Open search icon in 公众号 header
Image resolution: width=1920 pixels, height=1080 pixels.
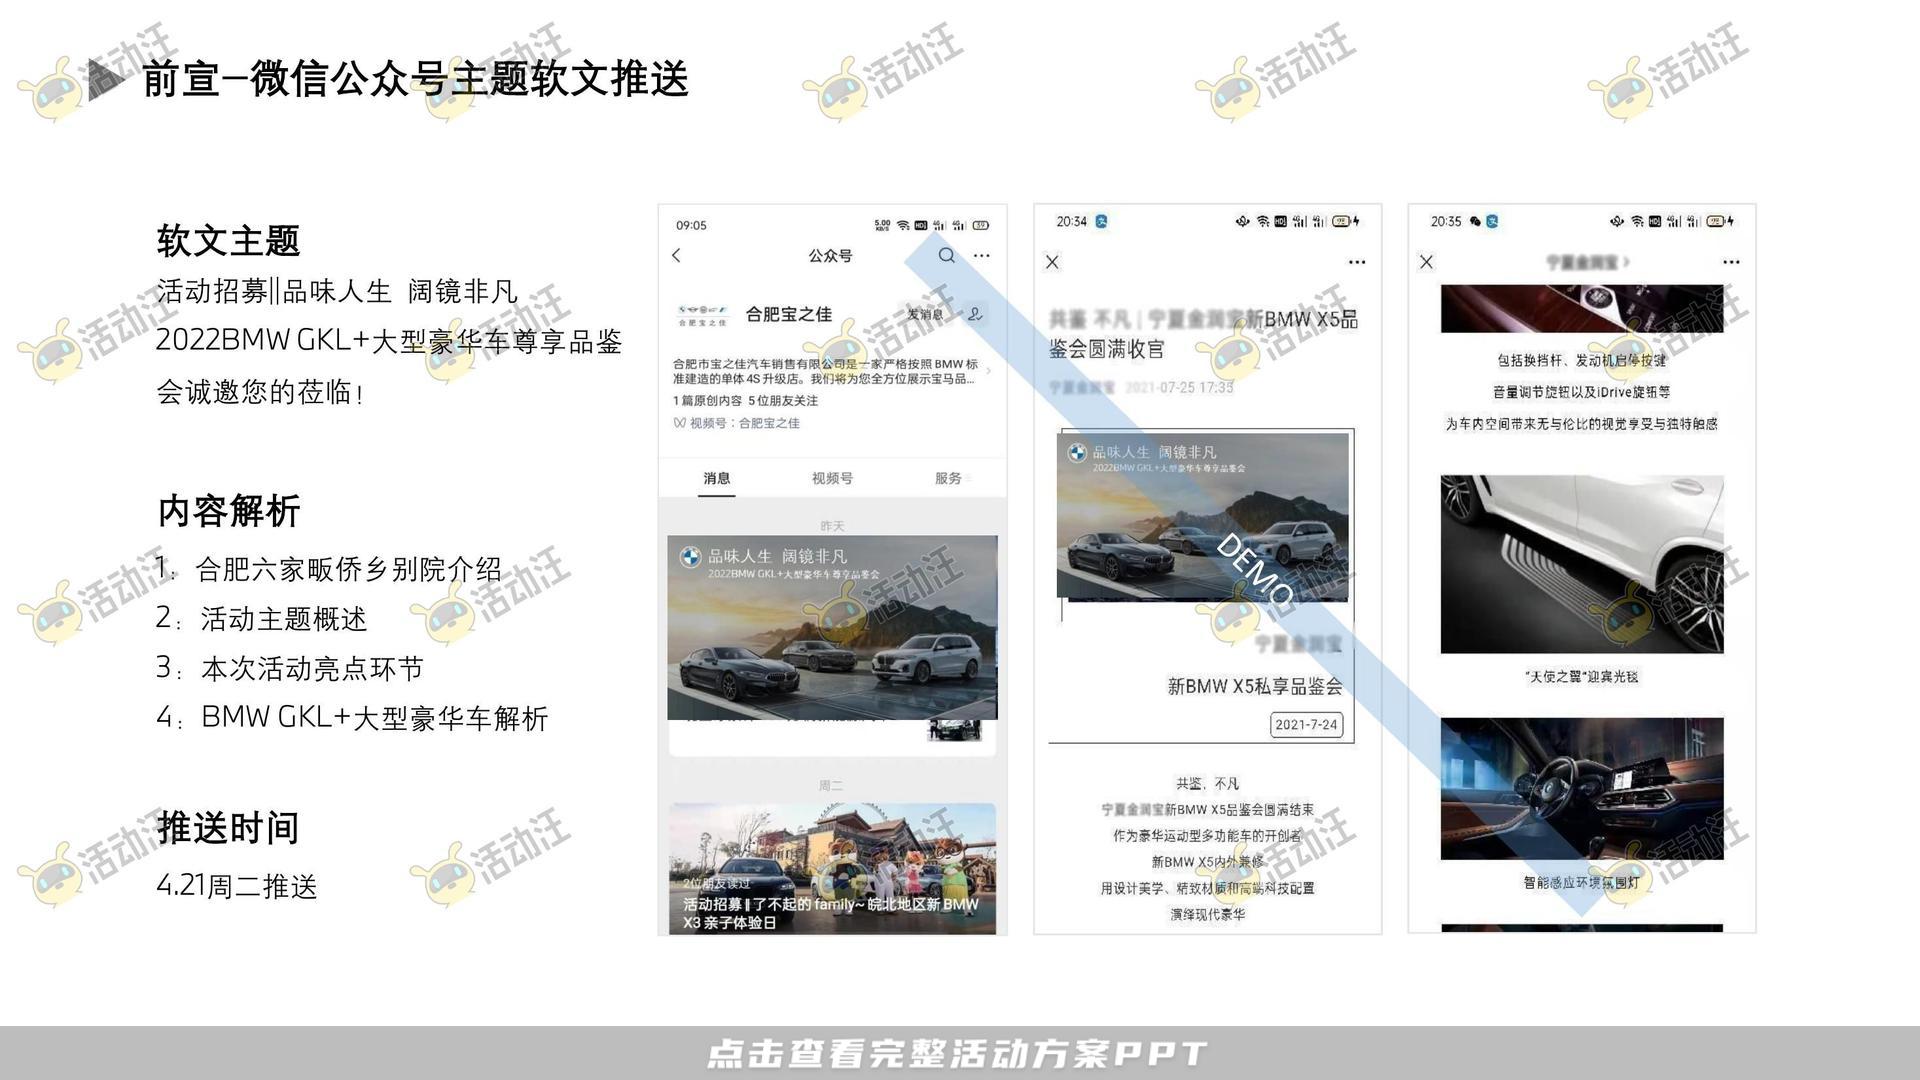pyautogui.click(x=946, y=256)
